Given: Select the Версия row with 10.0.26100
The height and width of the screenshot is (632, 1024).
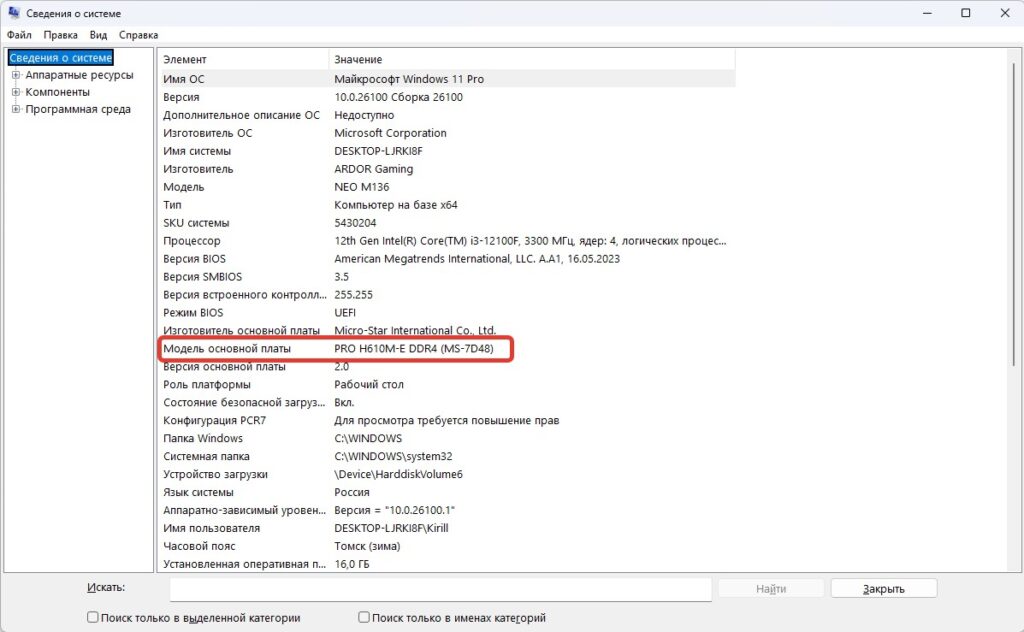Looking at the screenshot, I should 447,97.
